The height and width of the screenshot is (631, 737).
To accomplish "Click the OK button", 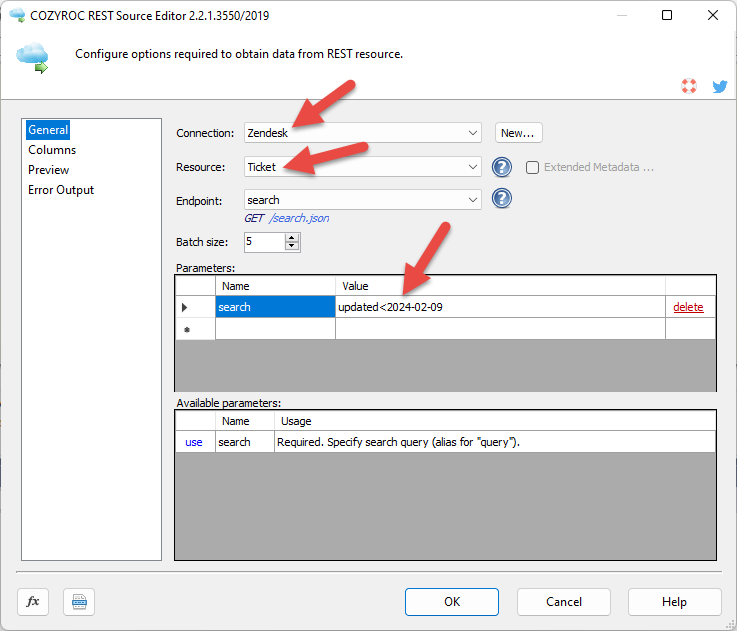I will [x=452, y=601].
